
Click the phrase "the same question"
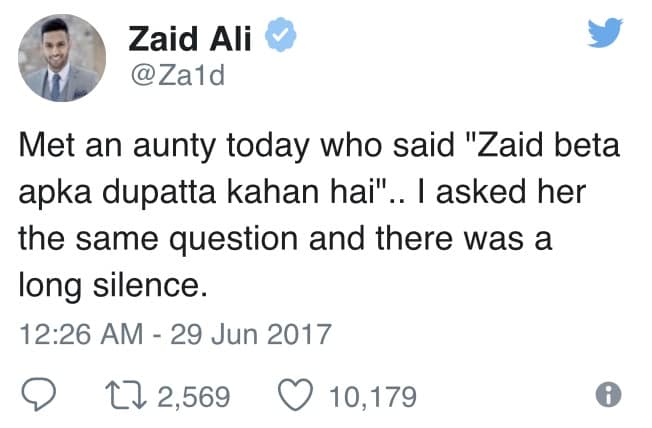coord(158,240)
